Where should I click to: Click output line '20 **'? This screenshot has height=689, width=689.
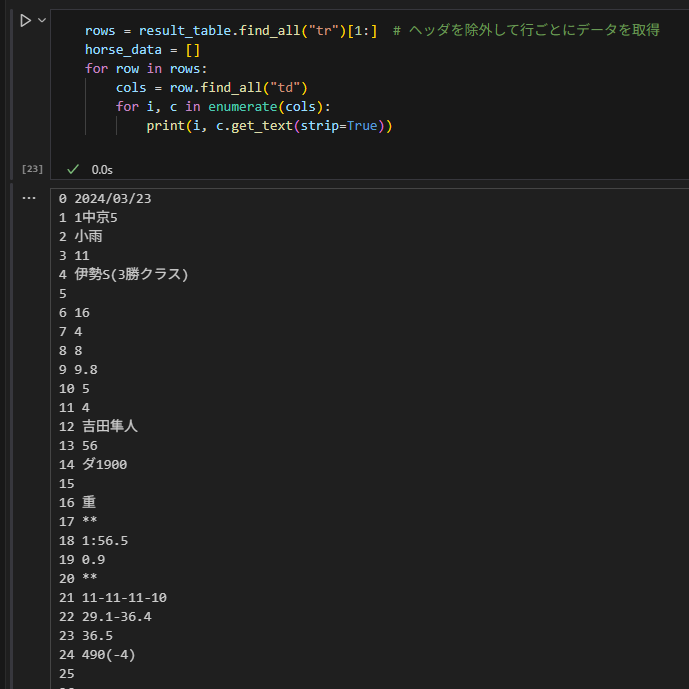[x=78, y=578]
